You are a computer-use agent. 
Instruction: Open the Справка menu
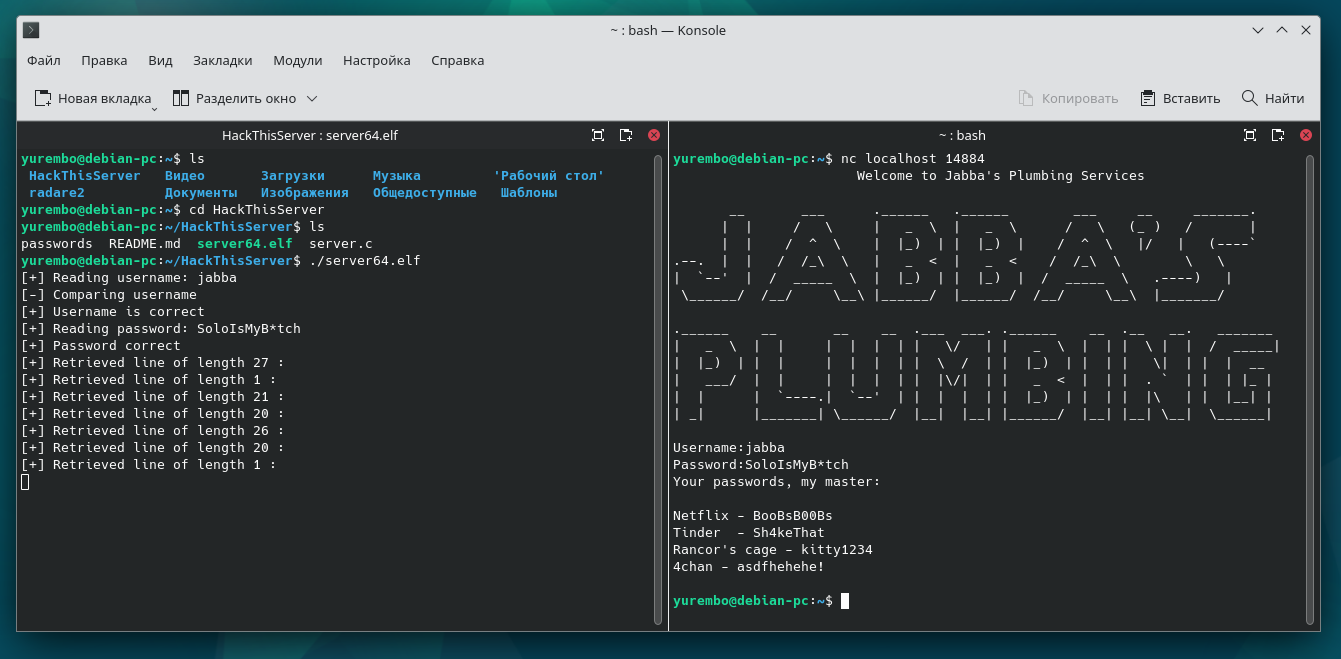click(458, 60)
